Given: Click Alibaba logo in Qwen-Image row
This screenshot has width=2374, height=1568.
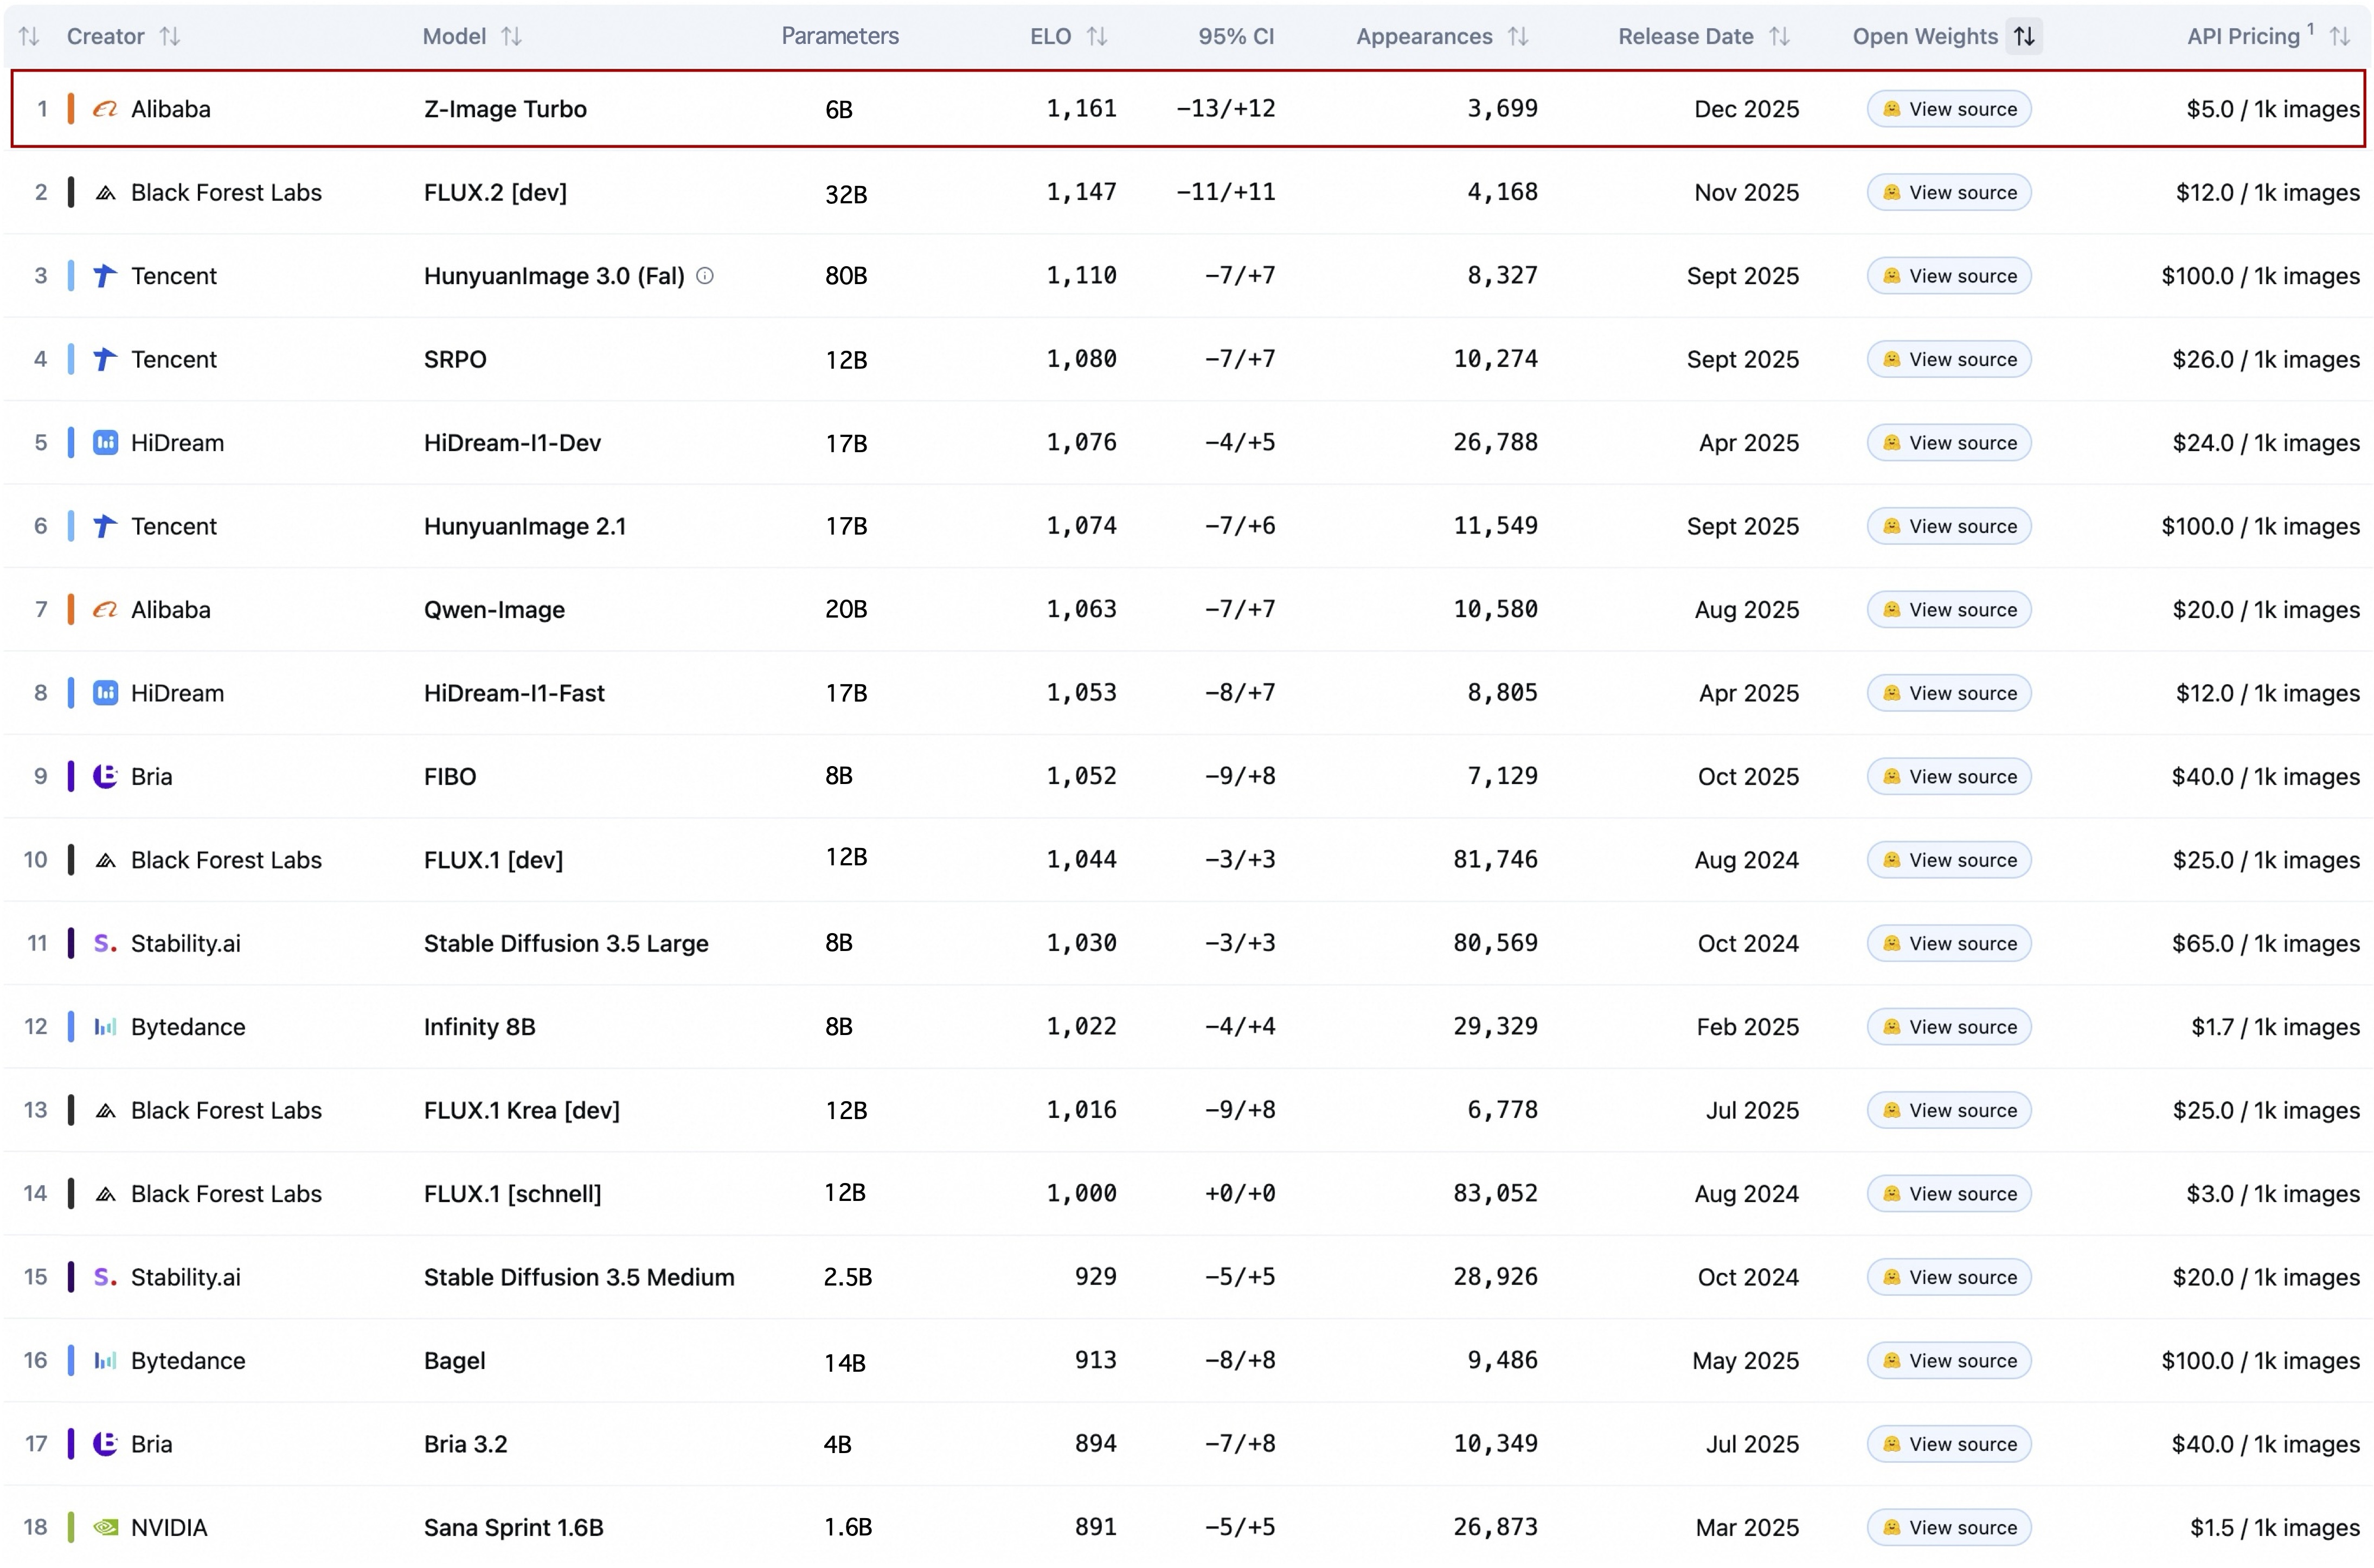Looking at the screenshot, I should (x=105, y=610).
